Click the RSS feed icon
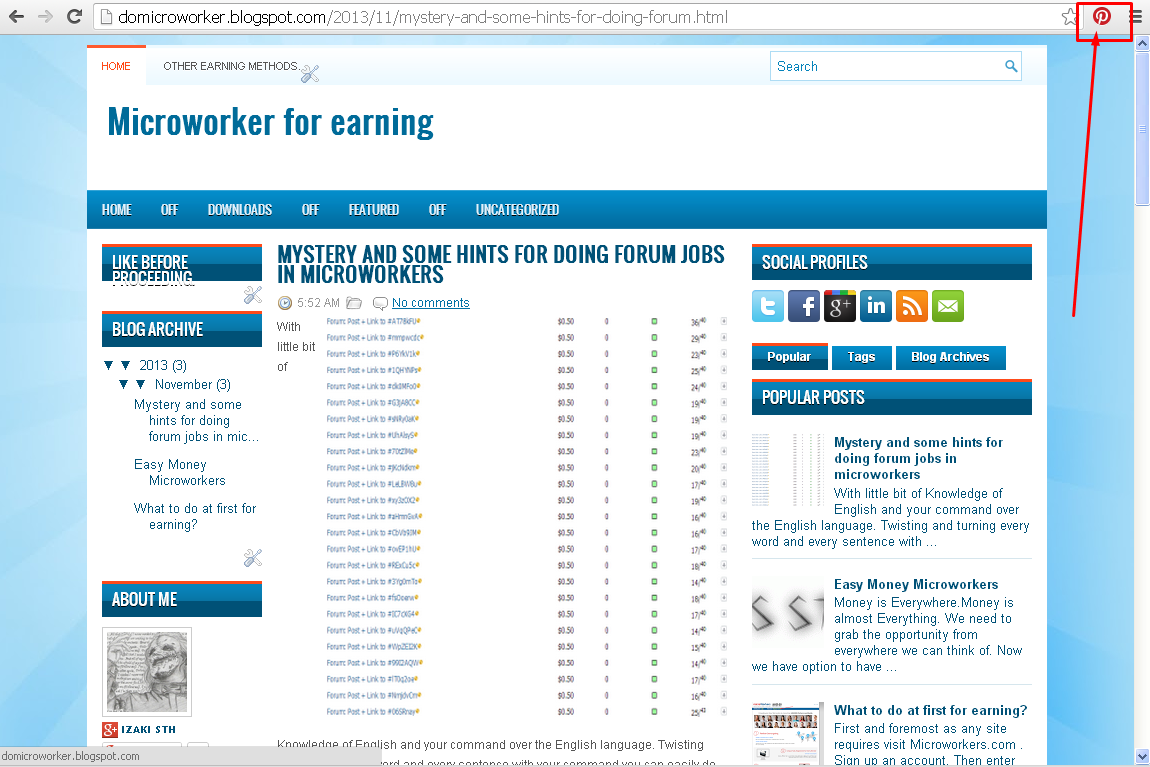Screen dimensions: 1150x767 (911, 306)
